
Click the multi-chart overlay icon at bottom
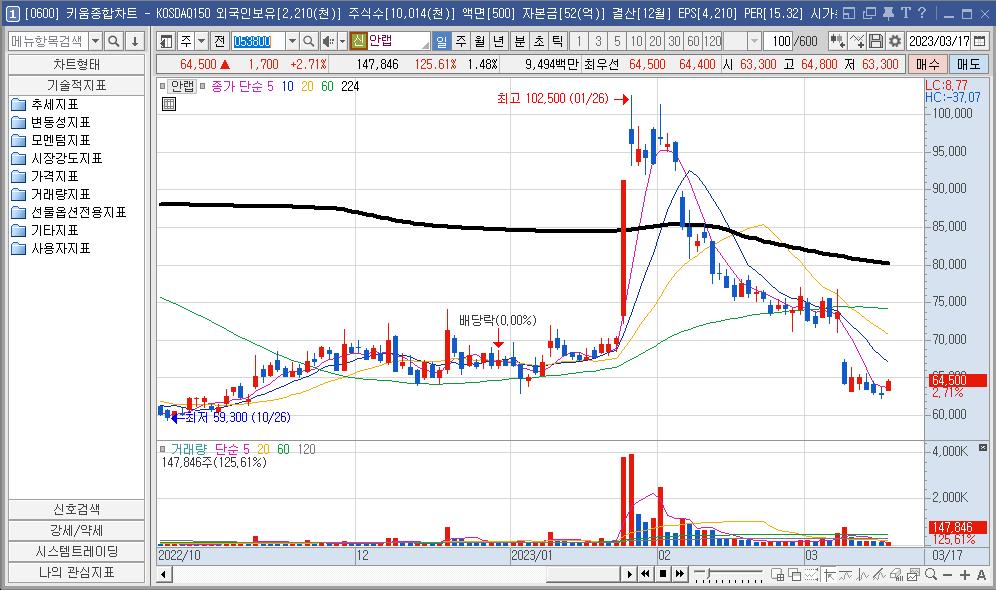click(777, 575)
